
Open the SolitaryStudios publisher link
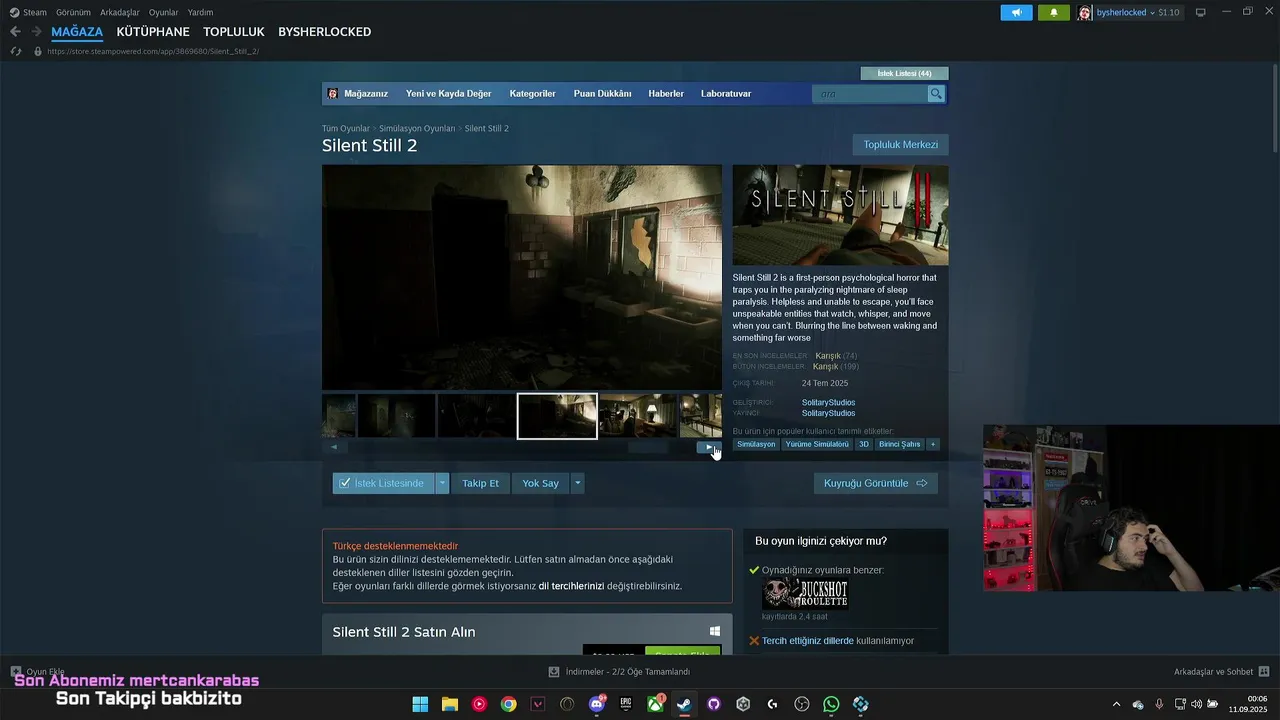828,413
